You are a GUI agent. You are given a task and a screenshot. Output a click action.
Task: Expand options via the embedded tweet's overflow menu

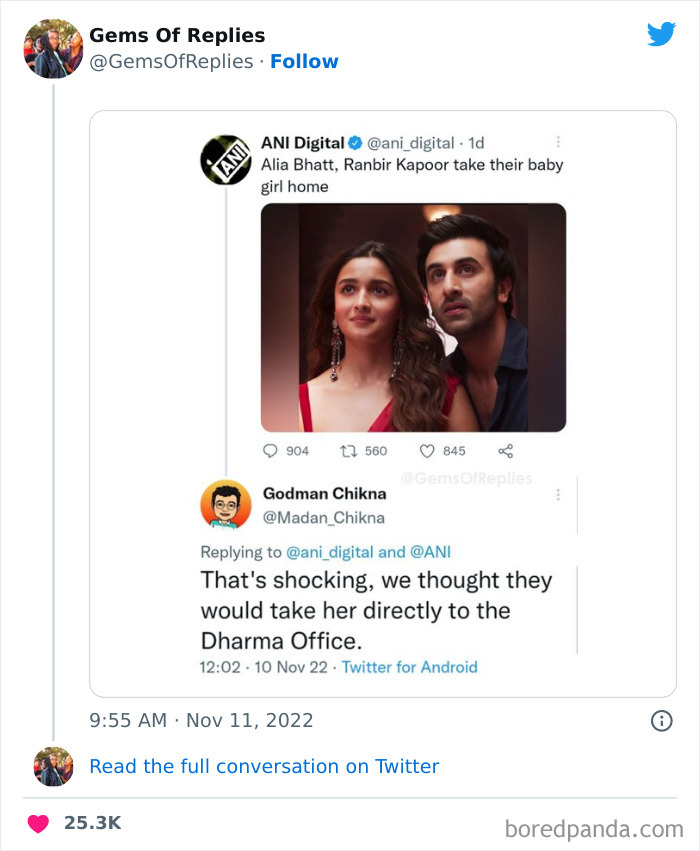pyautogui.click(x=559, y=141)
